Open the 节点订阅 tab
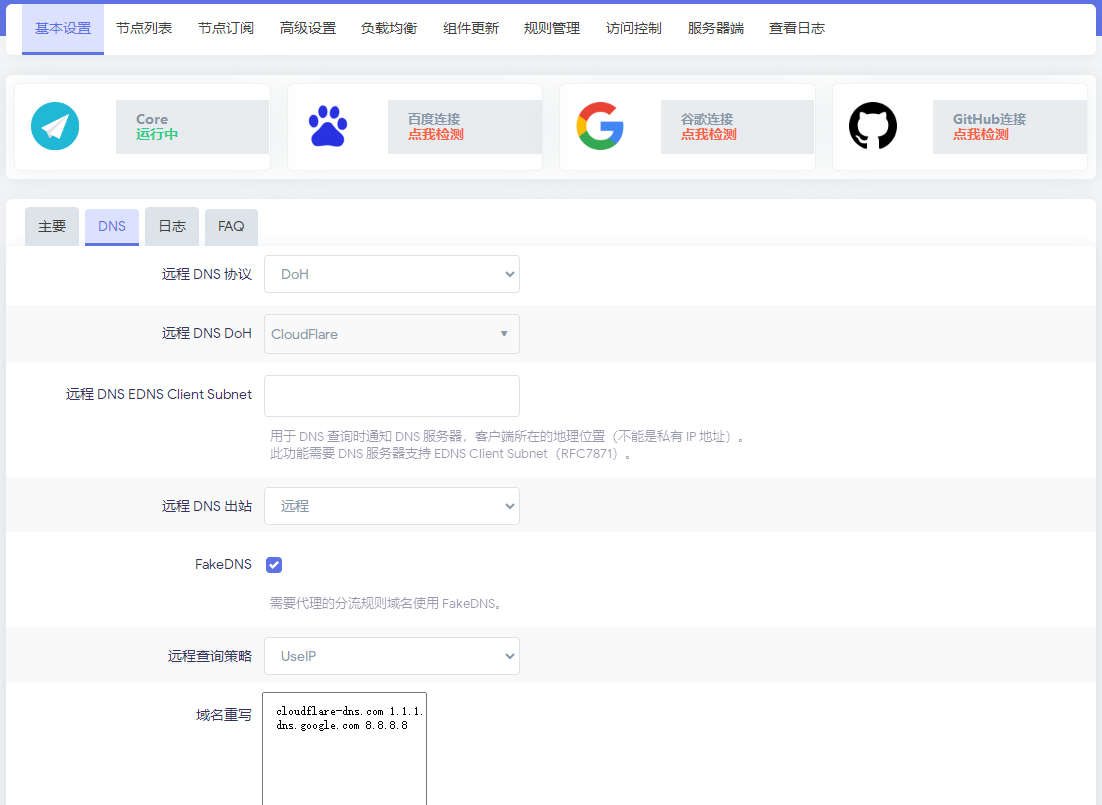 (226, 29)
